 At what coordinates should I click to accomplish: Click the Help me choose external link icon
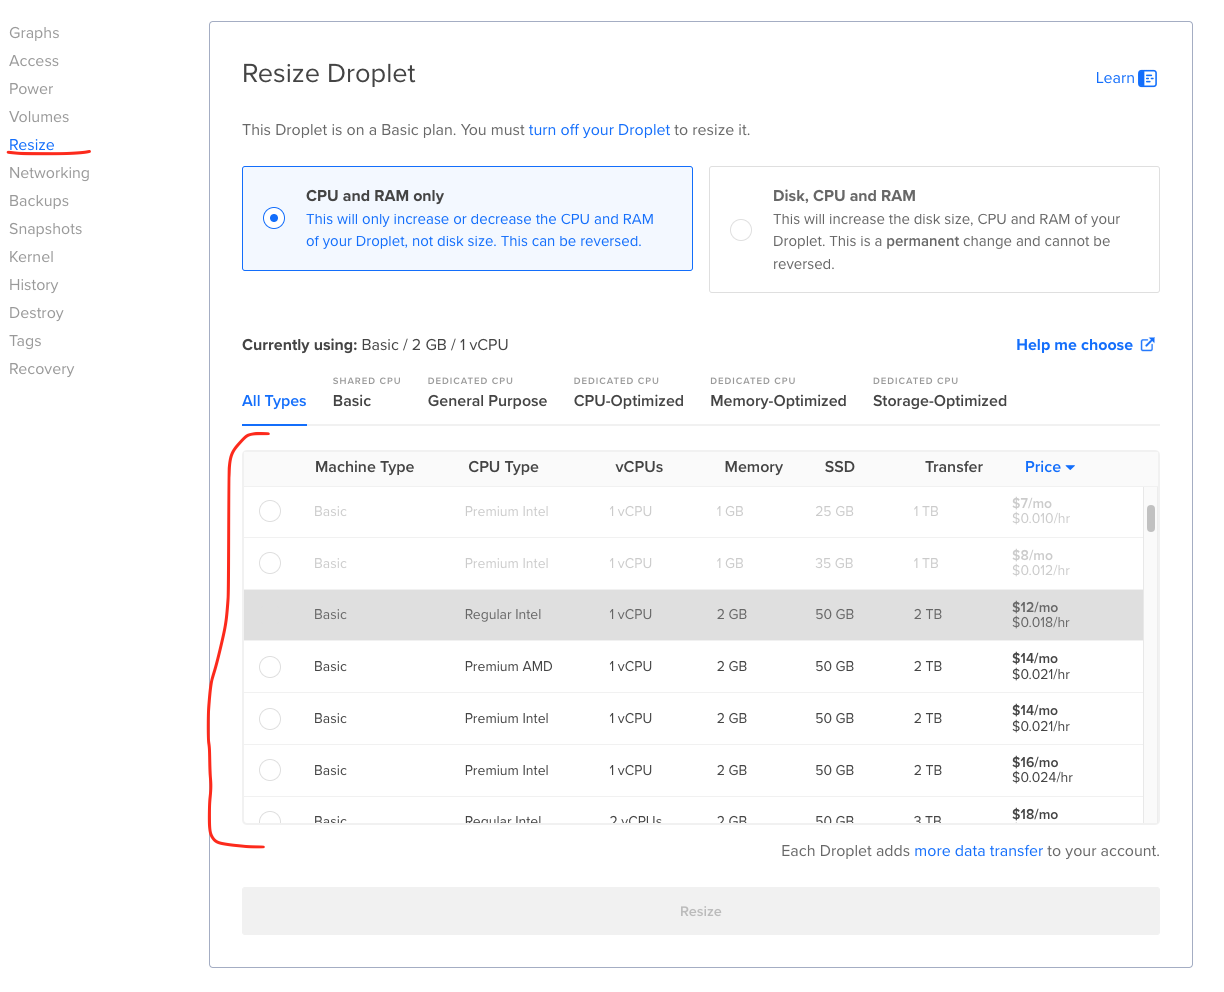[x=1148, y=344]
